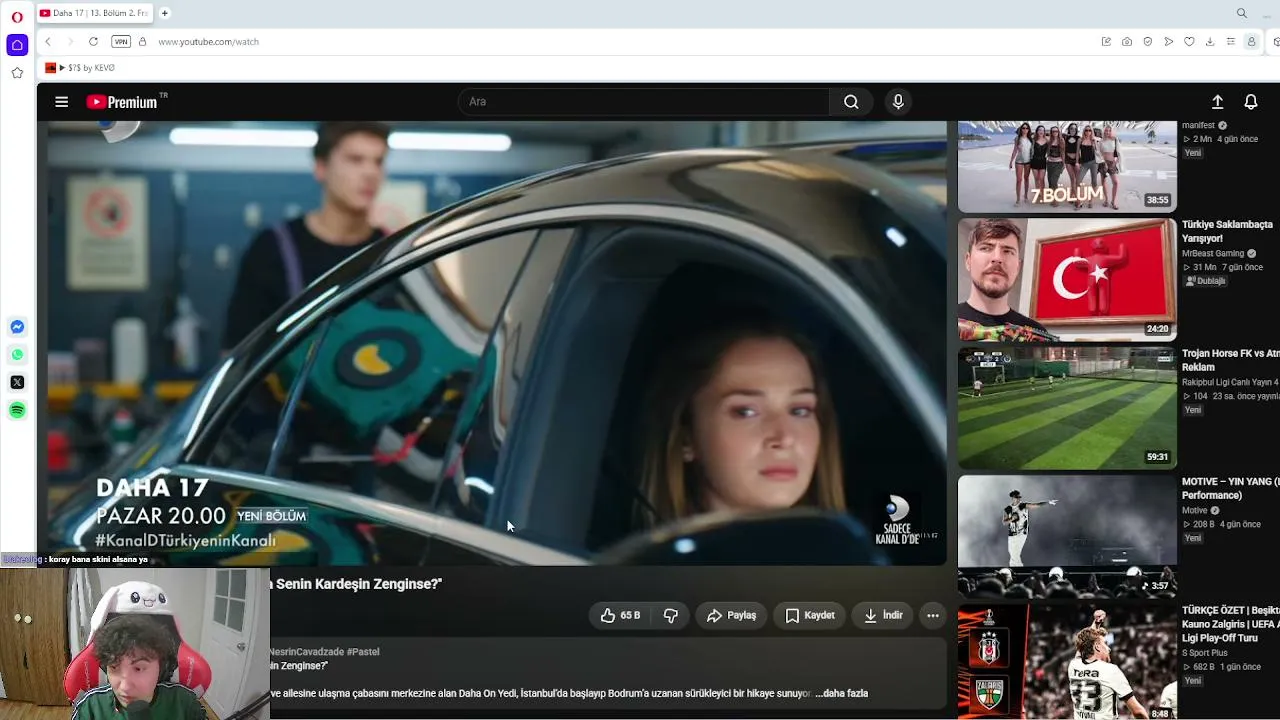Toggle the Opera VPN badge
The height and width of the screenshot is (720, 1280).
click(121, 42)
